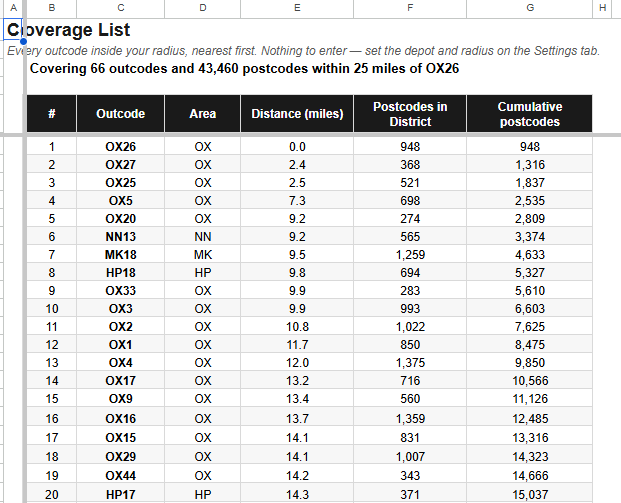Select the MK18 outcode cell
Screen dimensions: 621x503
pyautogui.click(x=120, y=255)
